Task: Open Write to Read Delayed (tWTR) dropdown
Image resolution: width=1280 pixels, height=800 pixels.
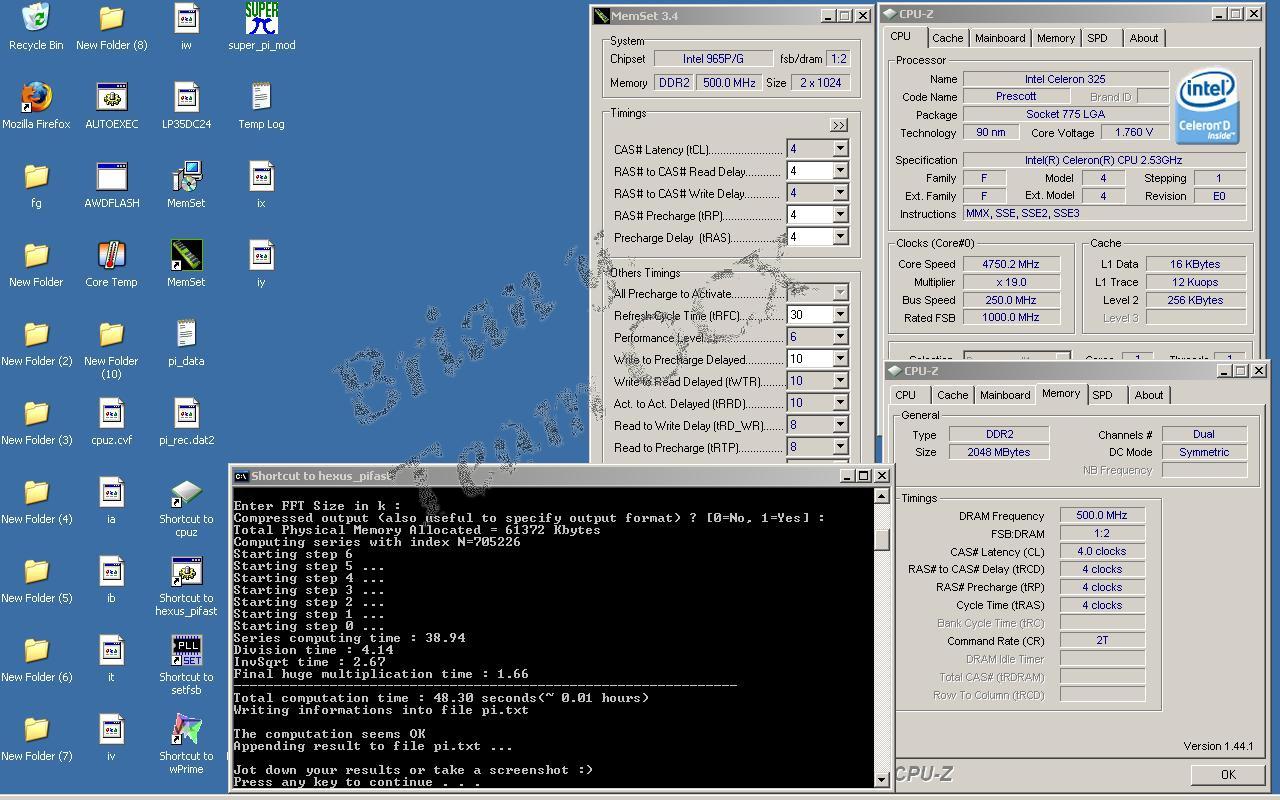Action: click(840, 381)
